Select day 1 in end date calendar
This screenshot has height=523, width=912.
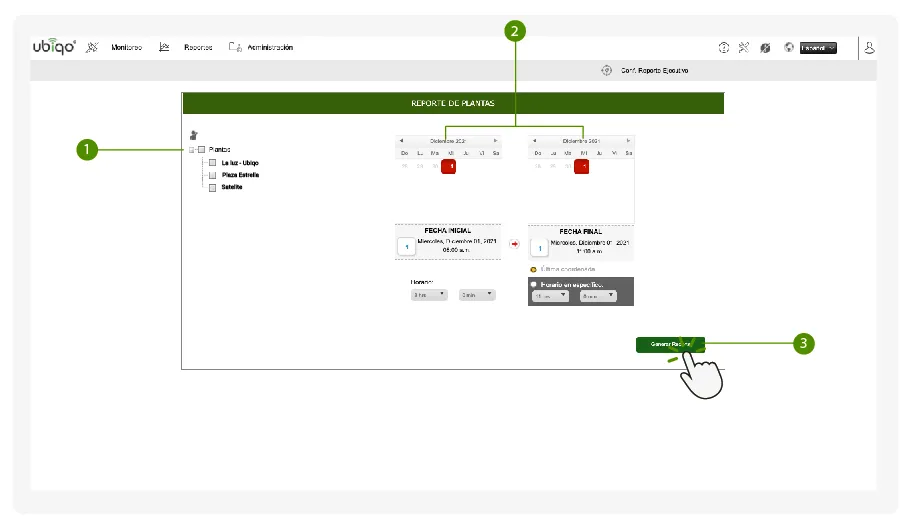tap(582, 166)
